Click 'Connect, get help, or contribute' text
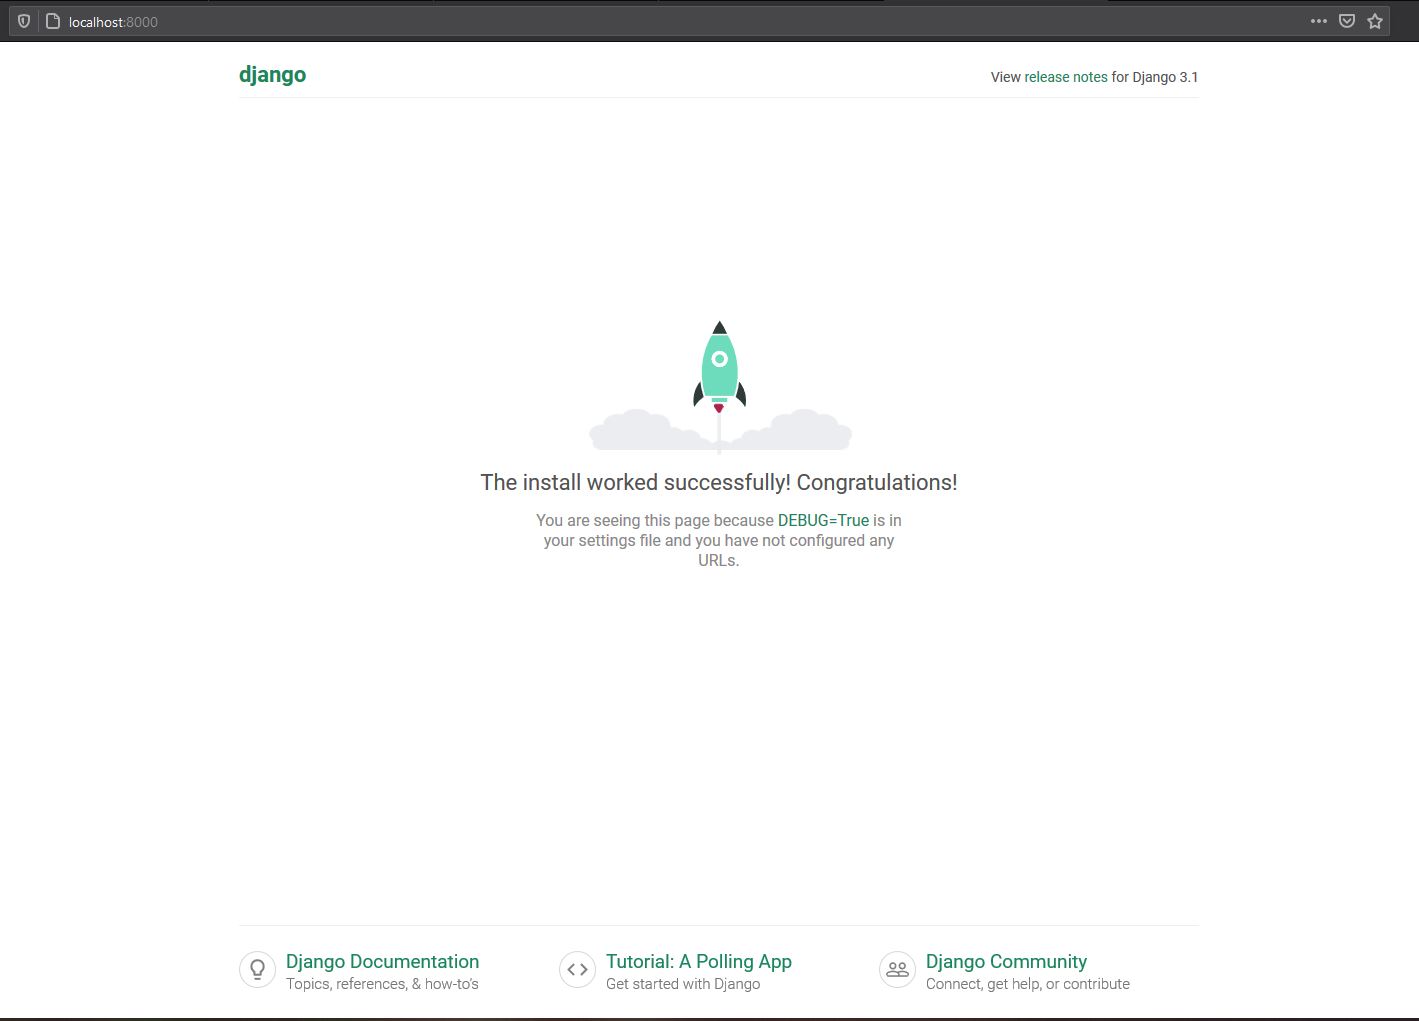Screen dimensions: 1419x1021 click(1028, 984)
